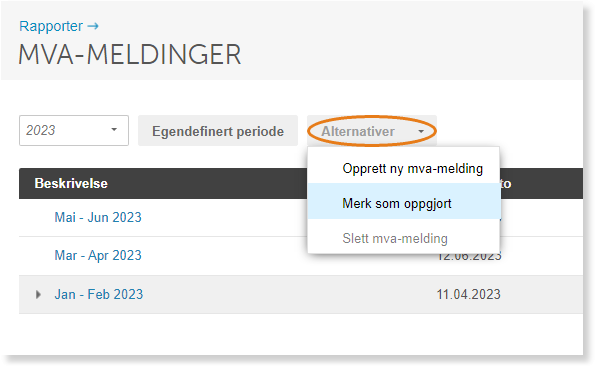This screenshot has width=596, height=368.
Task: Click the small caret next to Alternativer
Action: [421, 132]
